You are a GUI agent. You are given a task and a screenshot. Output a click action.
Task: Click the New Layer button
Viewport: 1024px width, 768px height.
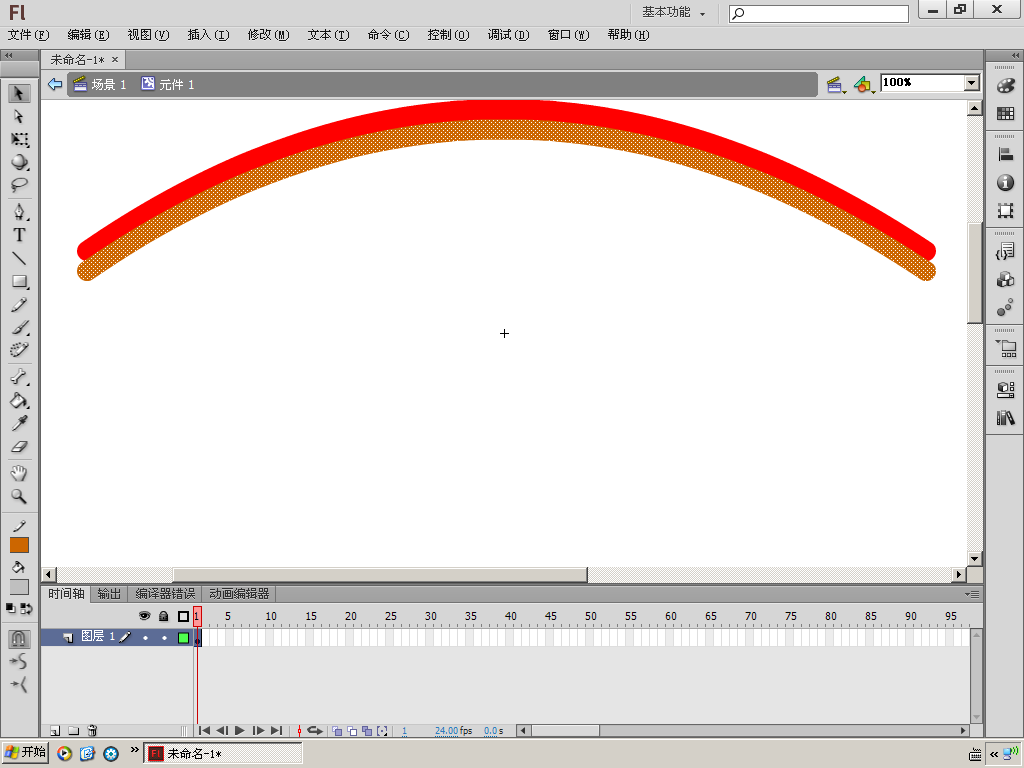[x=55, y=731]
